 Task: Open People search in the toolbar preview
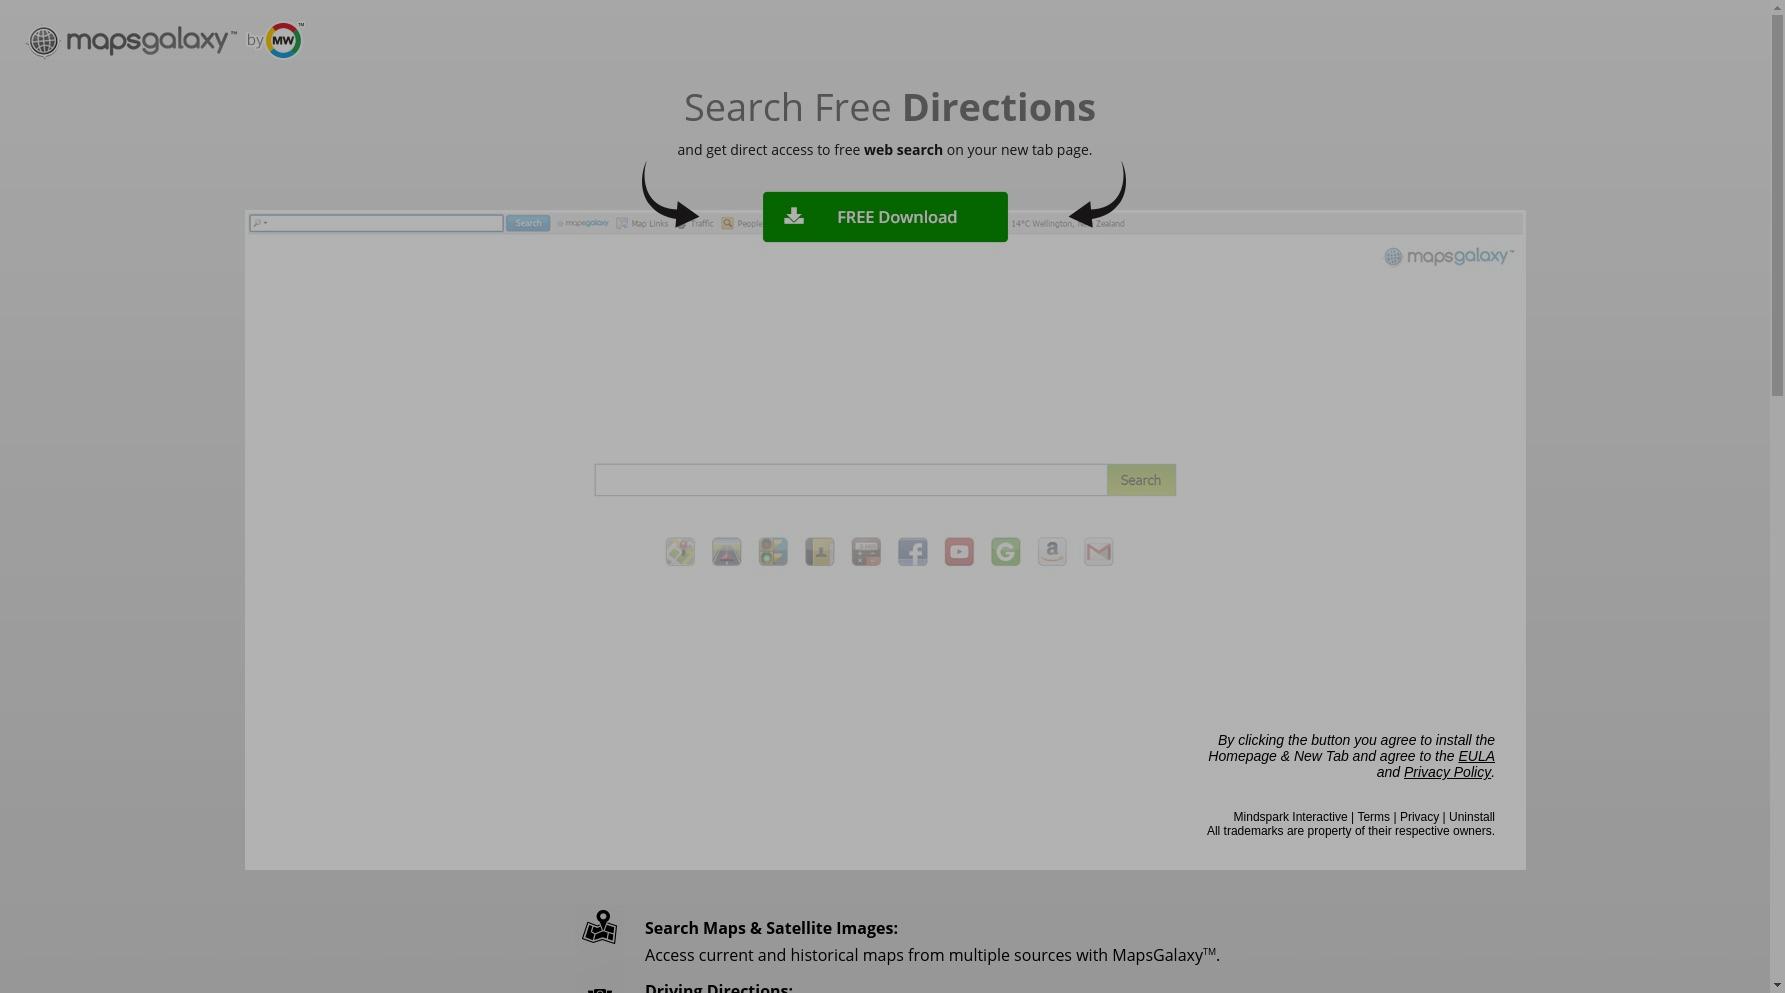742,223
